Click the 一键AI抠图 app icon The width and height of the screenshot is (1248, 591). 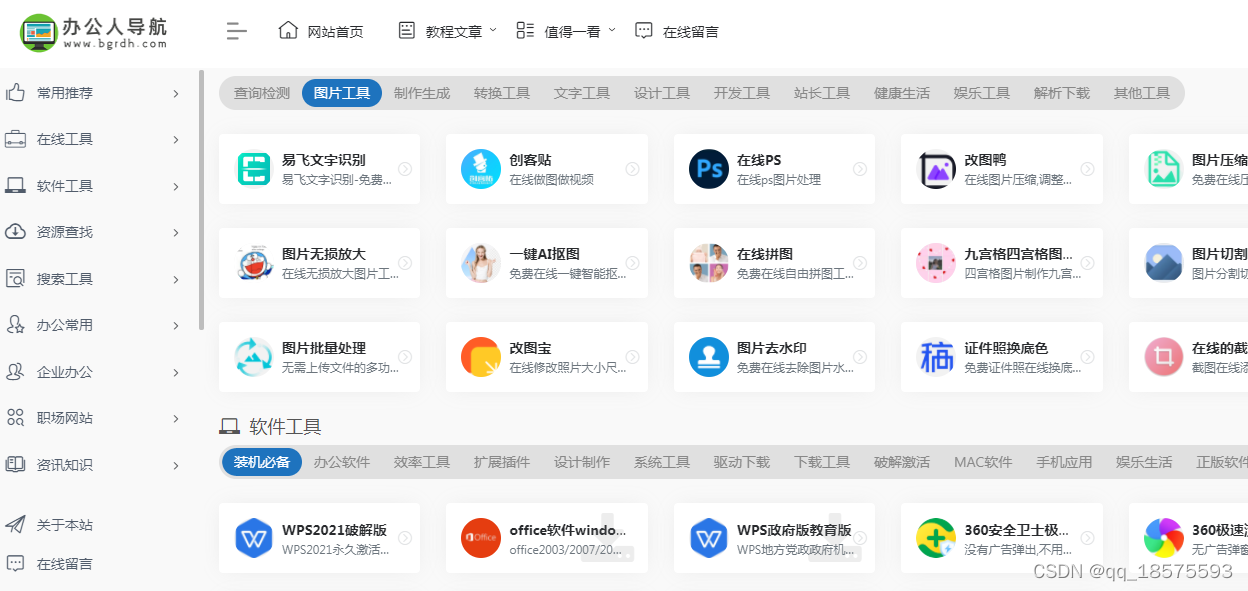481,263
